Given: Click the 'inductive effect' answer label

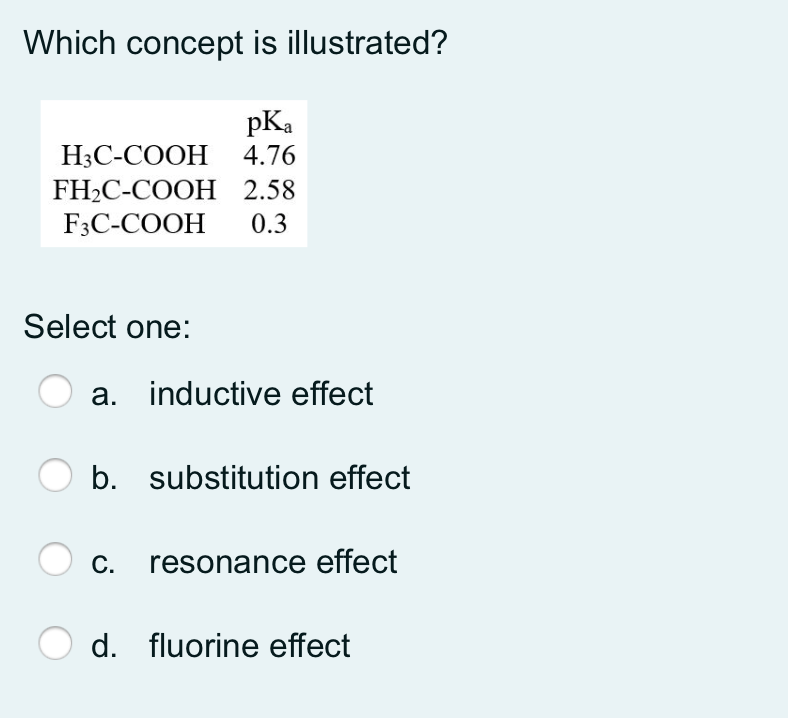Looking at the screenshot, I should [x=261, y=393].
